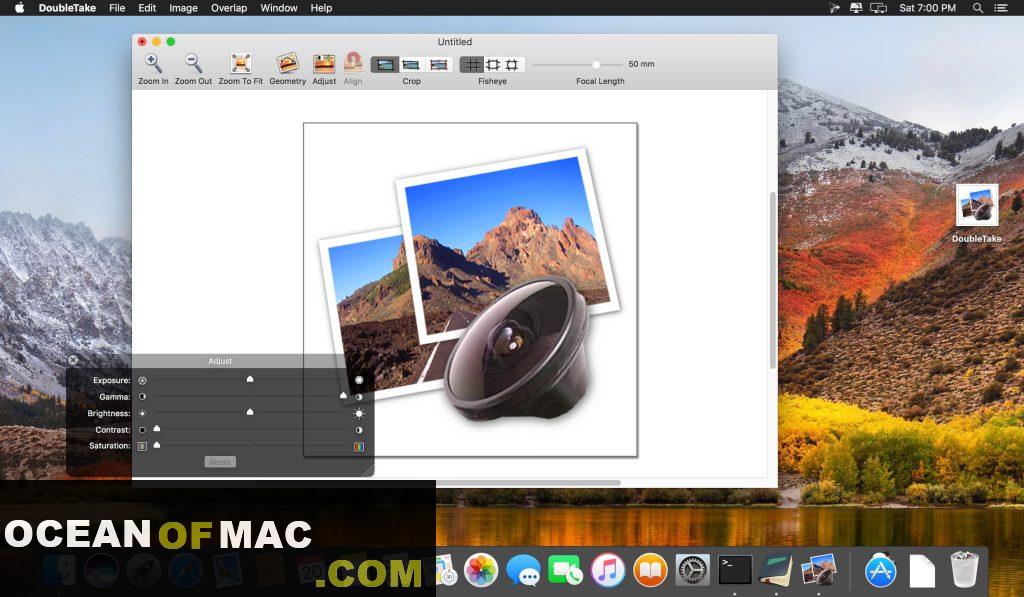Open the File menu
This screenshot has width=1024, height=597.
pyautogui.click(x=117, y=8)
